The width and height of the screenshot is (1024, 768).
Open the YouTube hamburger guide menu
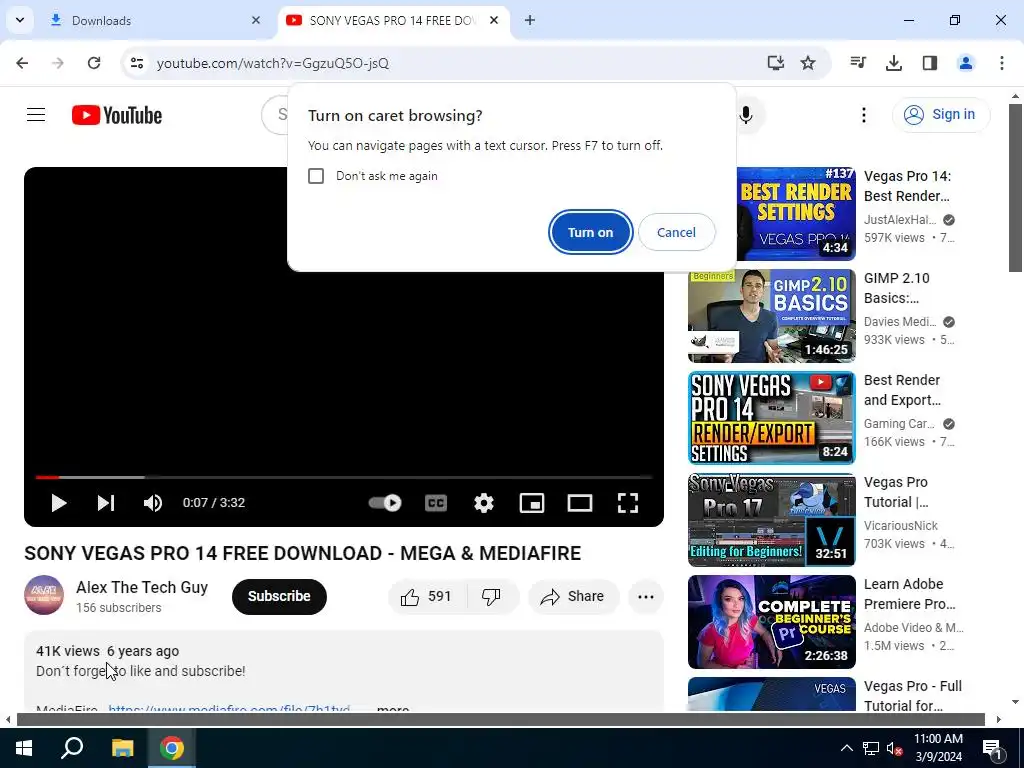(x=36, y=115)
